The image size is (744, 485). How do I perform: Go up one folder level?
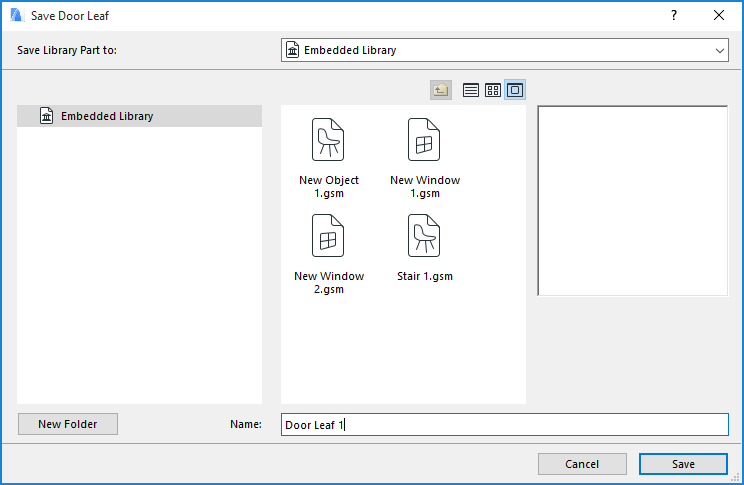coord(440,90)
